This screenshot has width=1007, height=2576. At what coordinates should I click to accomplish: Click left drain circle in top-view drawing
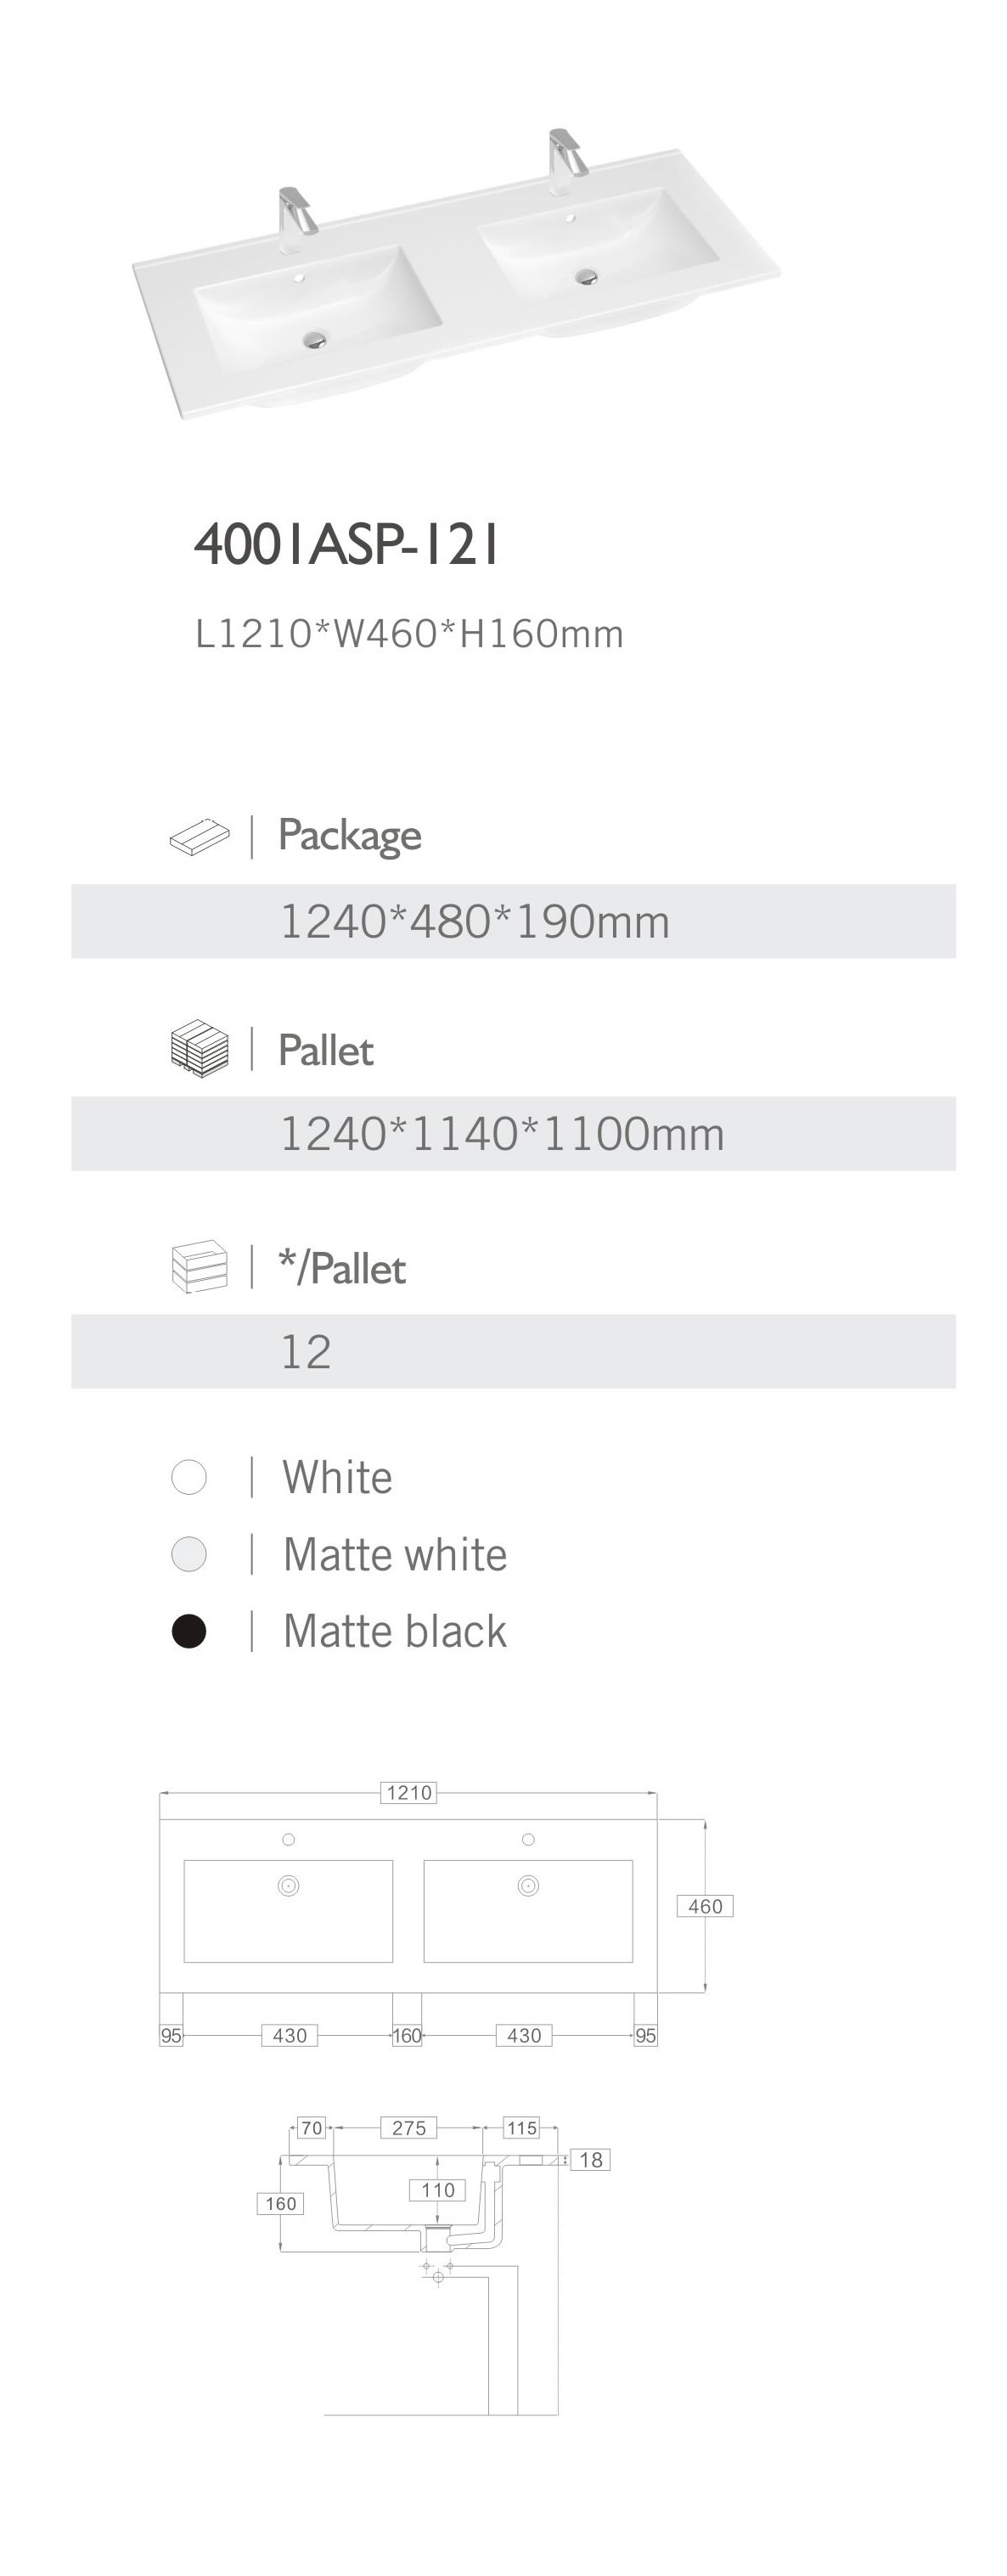(x=288, y=1885)
